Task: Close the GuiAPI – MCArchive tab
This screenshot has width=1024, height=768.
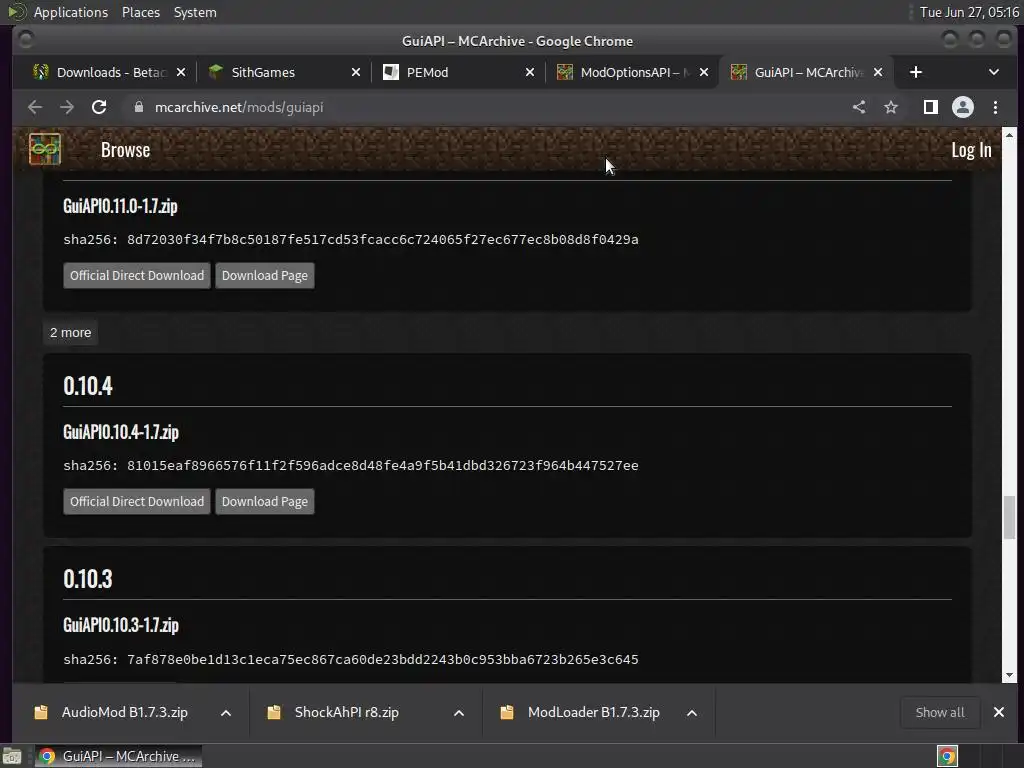Action: coord(878,72)
